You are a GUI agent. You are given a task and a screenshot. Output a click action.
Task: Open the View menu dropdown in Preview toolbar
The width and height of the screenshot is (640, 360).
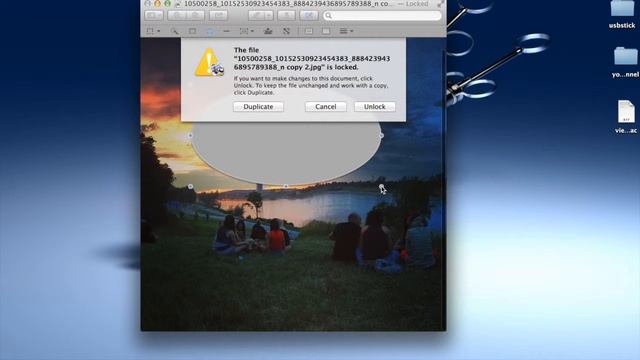point(153,16)
